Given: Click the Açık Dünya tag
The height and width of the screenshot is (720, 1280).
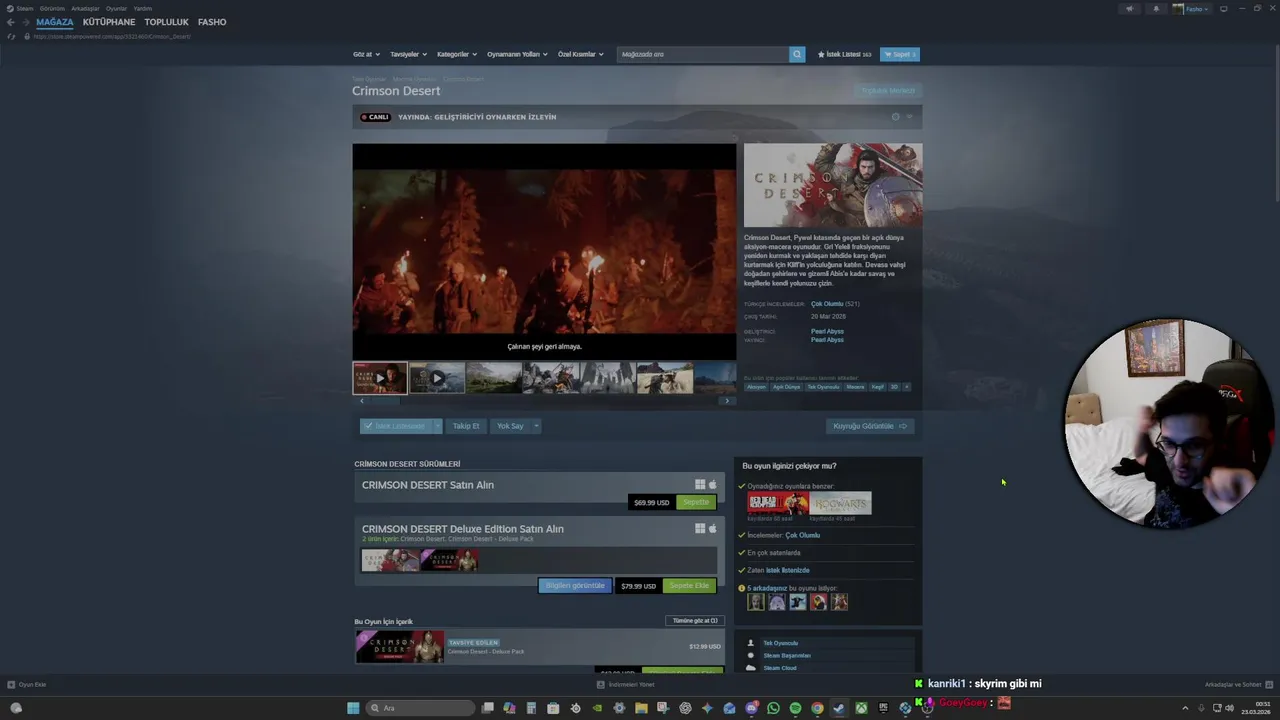Looking at the screenshot, I should tap(786, 387).
